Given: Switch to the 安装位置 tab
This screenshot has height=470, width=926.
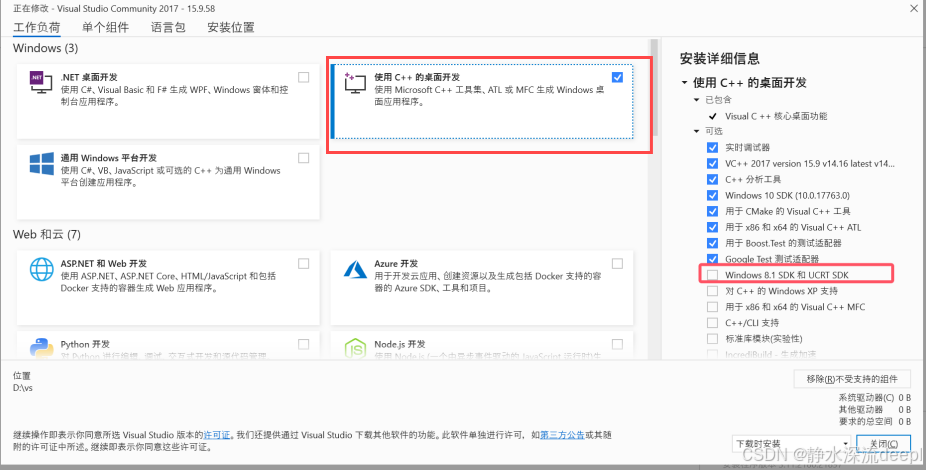Looking at the screenshot, I should pyautogui.click(x=231, y=27).
